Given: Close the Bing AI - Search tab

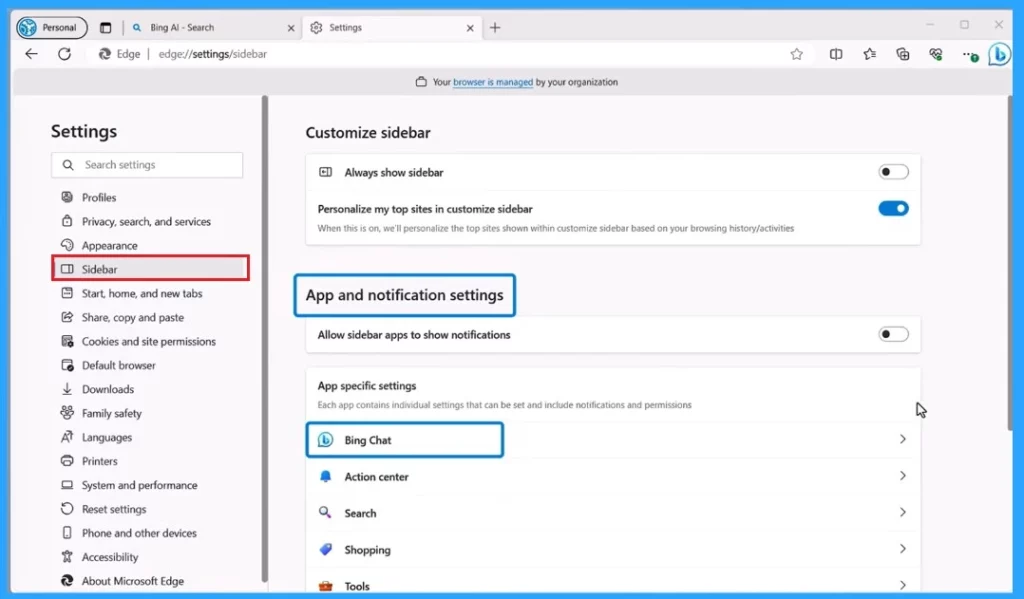Looking at the screenshot, I should [x=291, y=28].
